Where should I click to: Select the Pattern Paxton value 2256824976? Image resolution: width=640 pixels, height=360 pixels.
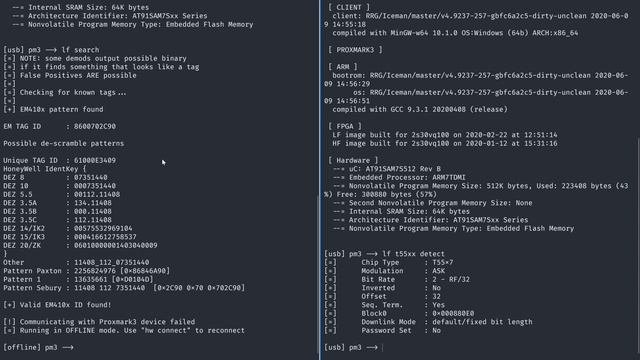pyautogui.click(x=95, y=271)
